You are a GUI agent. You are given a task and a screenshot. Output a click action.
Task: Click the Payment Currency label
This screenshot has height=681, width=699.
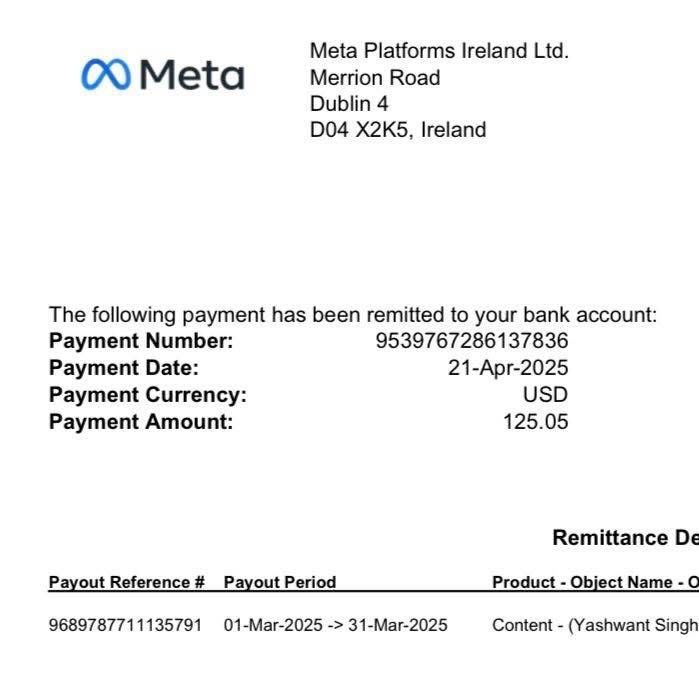pyautogui.click(x=148, y=395)
